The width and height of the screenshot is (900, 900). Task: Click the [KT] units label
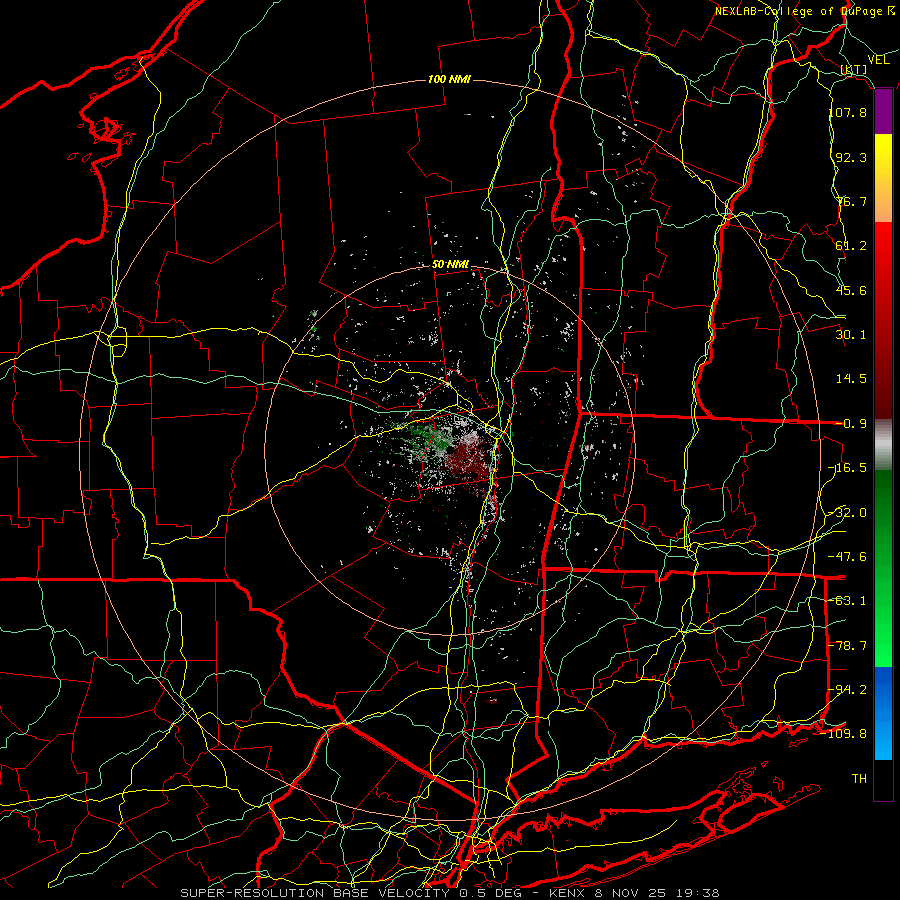coord(854,70)
